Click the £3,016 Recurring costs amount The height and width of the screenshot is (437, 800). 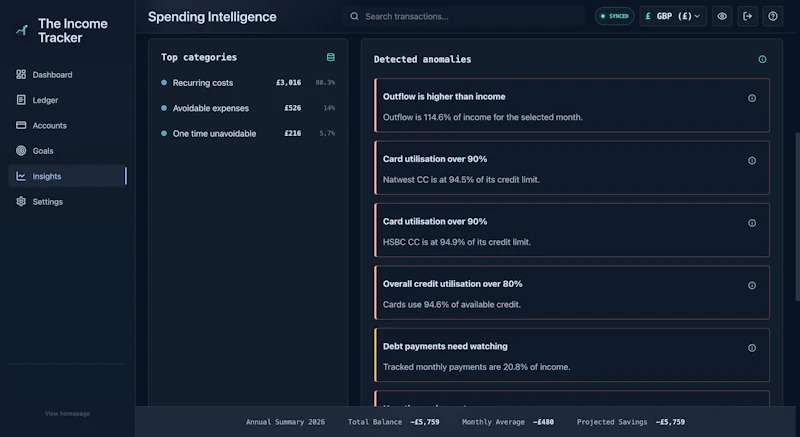point(288,83)
